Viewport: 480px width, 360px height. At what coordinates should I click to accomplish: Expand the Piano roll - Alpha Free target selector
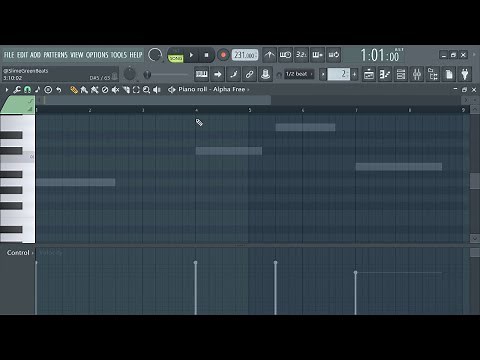click(214, 89)
